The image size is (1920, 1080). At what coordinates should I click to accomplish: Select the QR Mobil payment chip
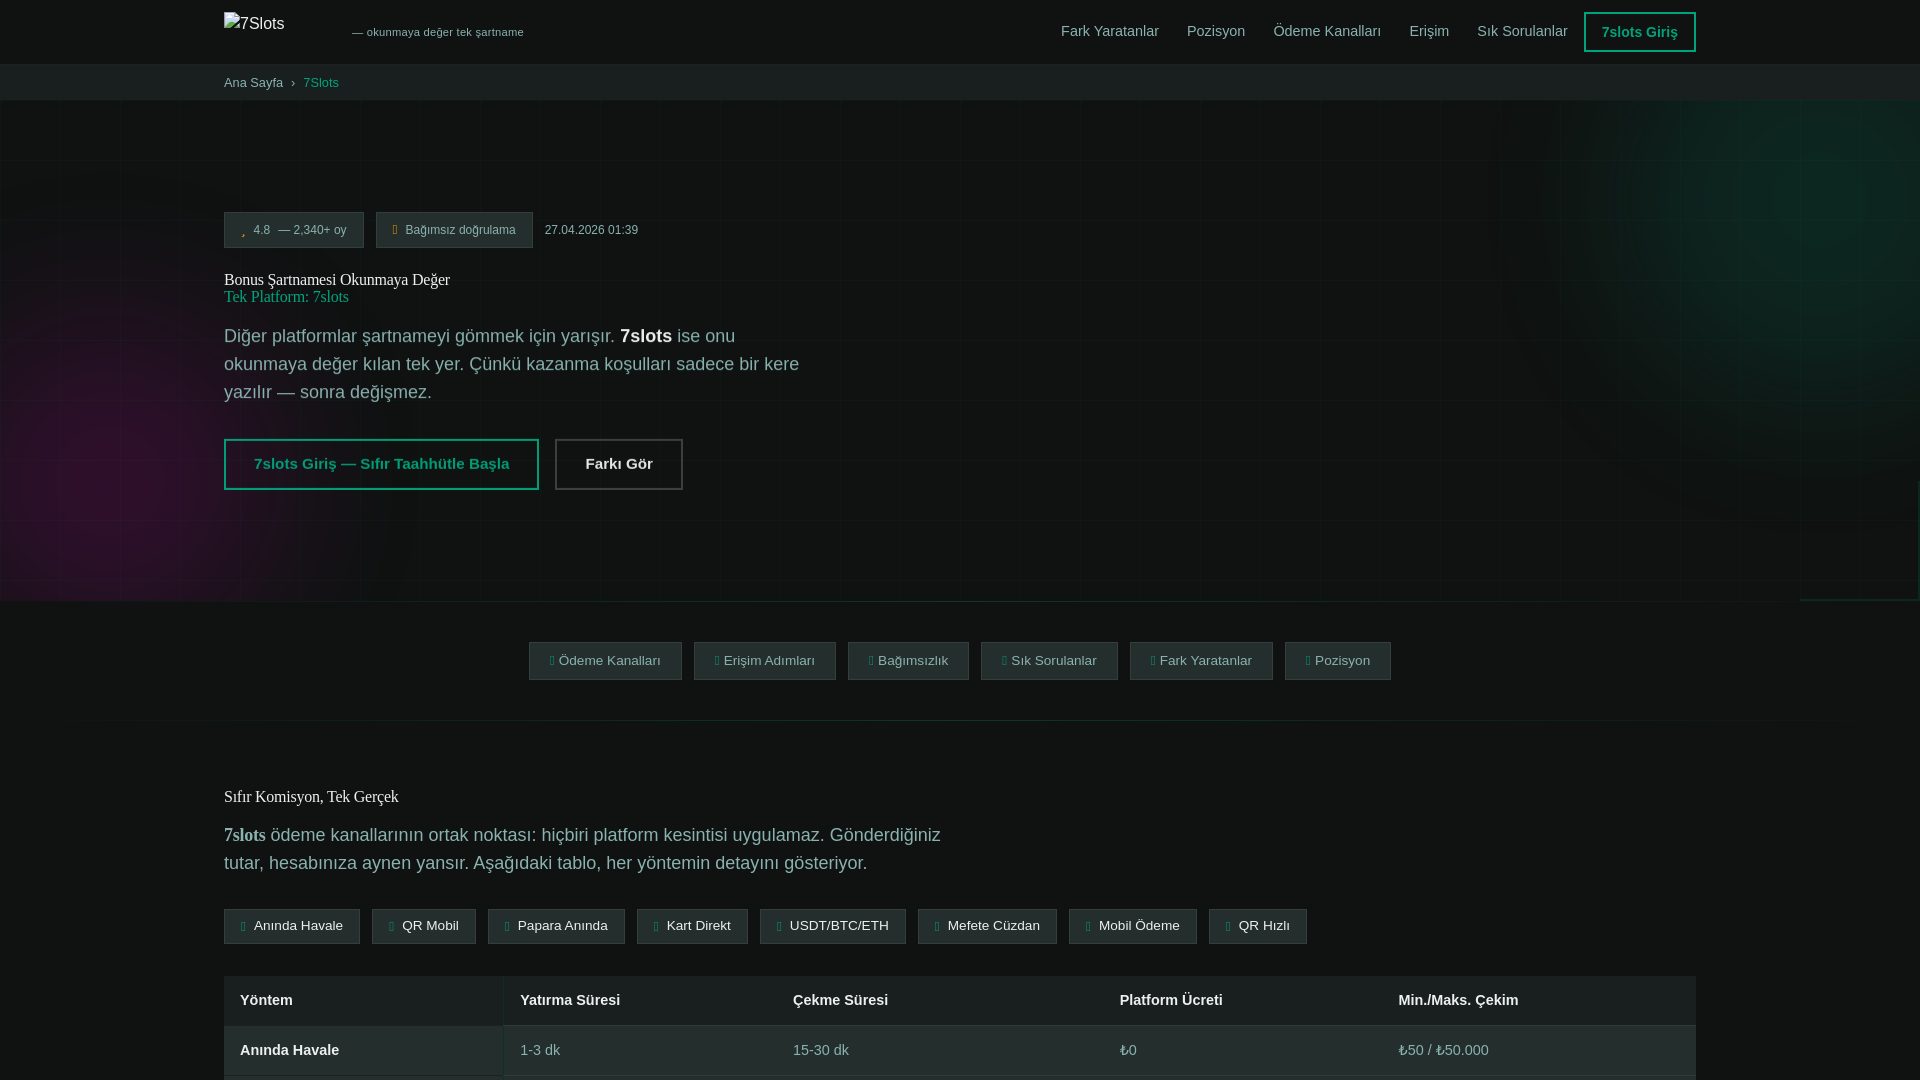tap(423, 926)
